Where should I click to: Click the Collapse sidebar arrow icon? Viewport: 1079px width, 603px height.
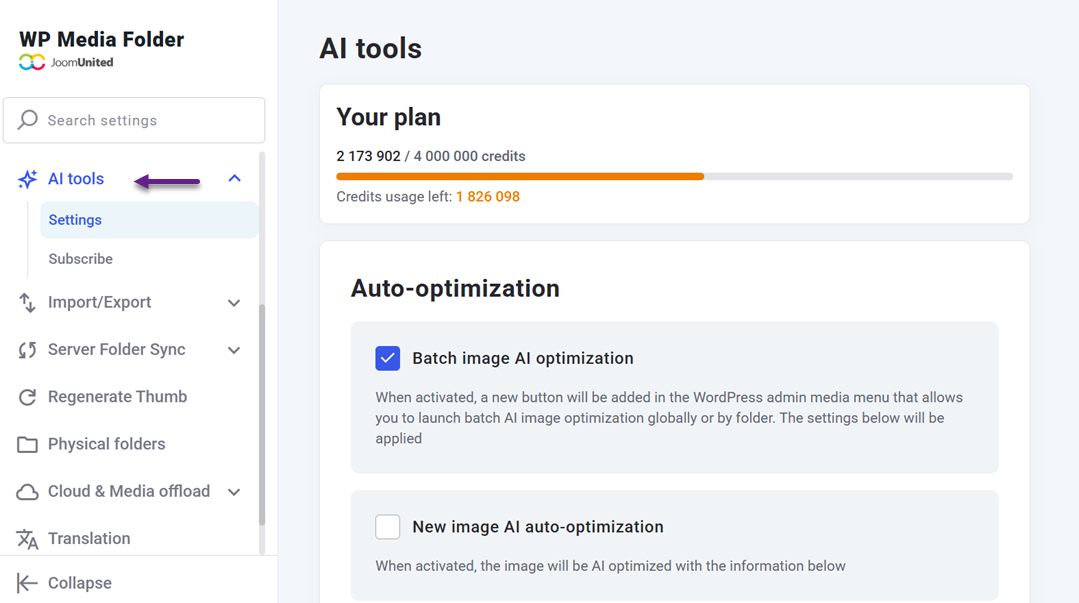[x=27, y=583]
